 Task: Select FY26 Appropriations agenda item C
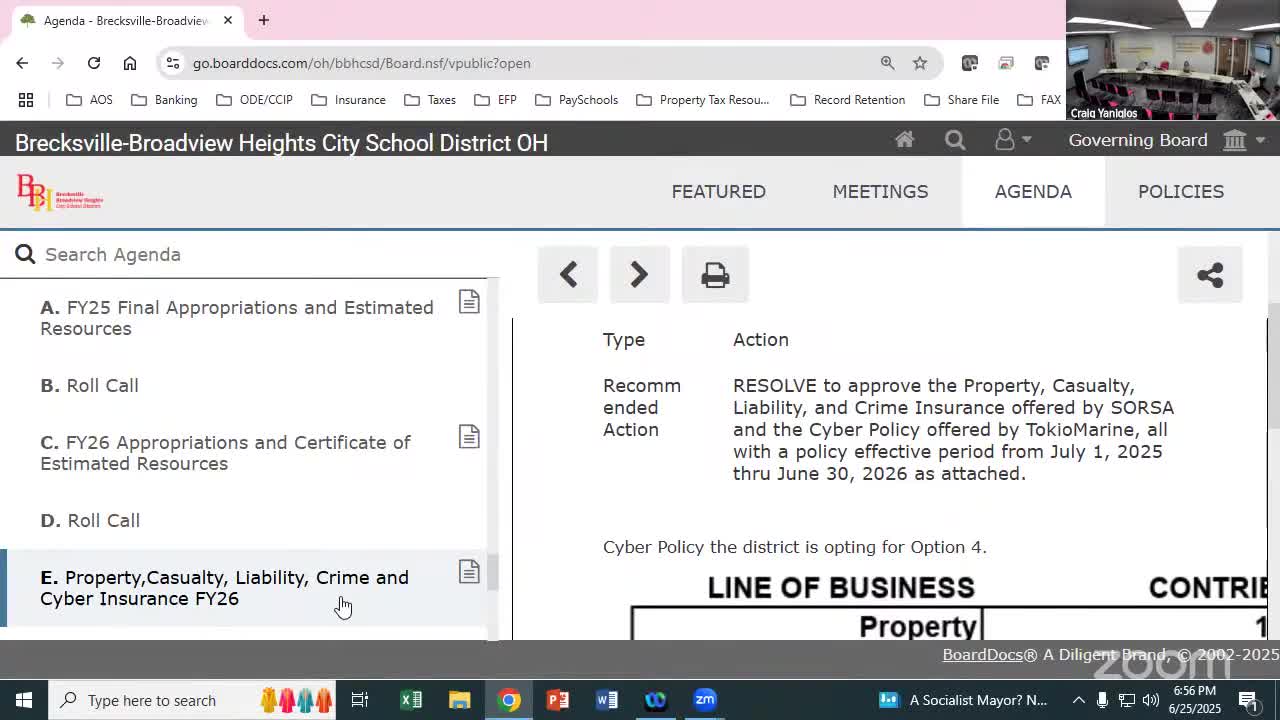coord(225,453)
